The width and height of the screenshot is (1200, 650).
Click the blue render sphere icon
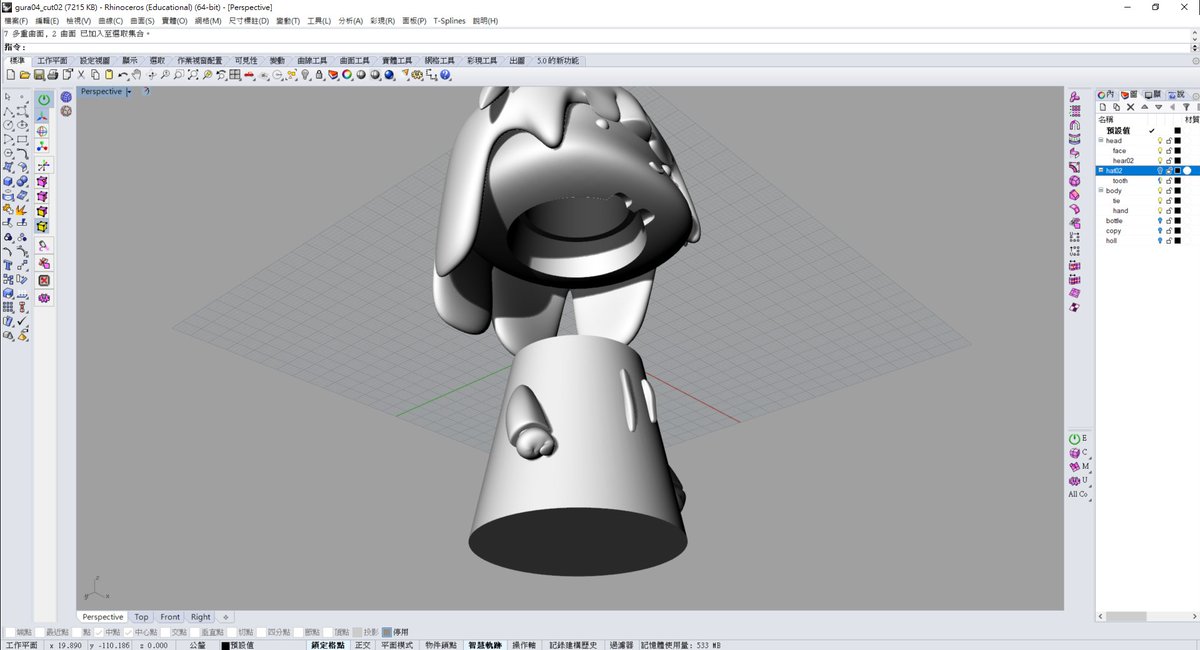point(389,75)
